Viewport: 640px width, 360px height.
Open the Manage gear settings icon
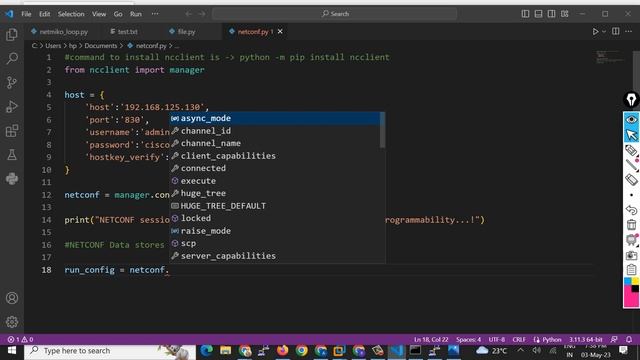(12, 322)
